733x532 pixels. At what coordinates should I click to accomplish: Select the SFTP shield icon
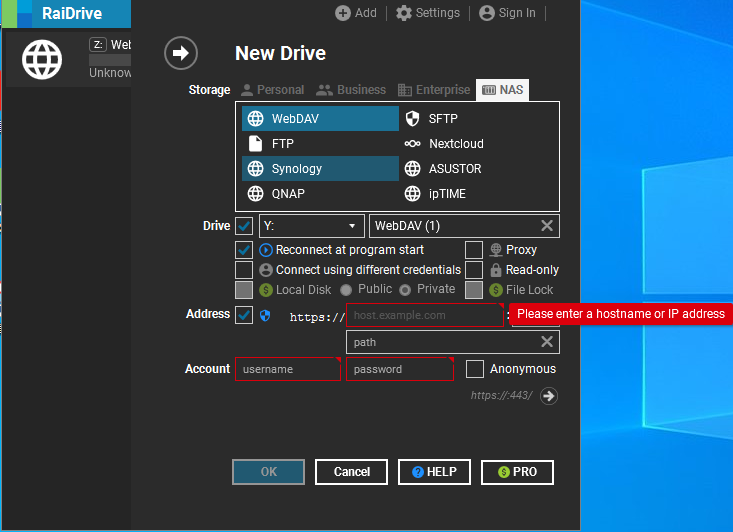[x=412, y=118]
